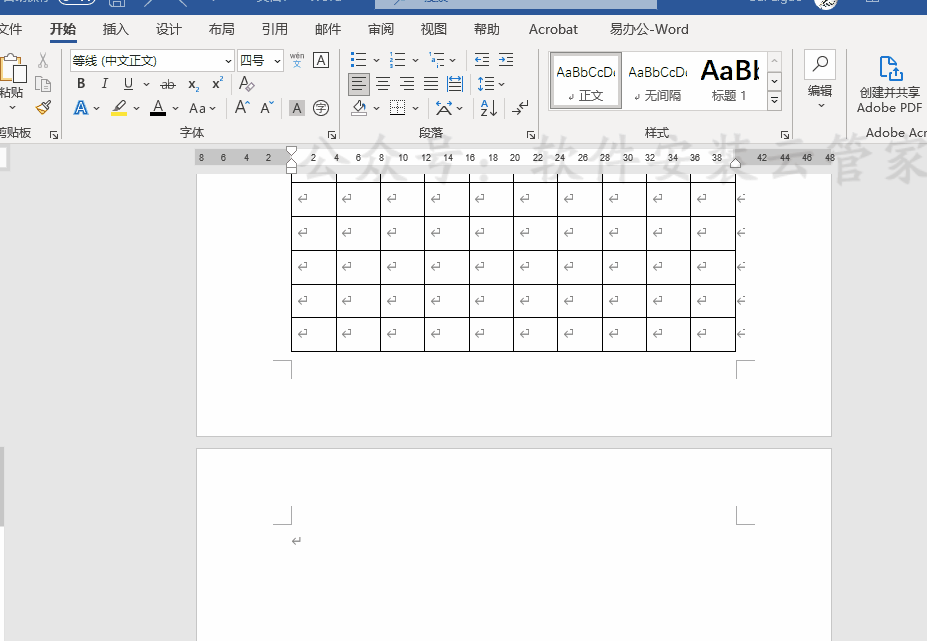Click the Format Painter brush icon

click(43, 107)
